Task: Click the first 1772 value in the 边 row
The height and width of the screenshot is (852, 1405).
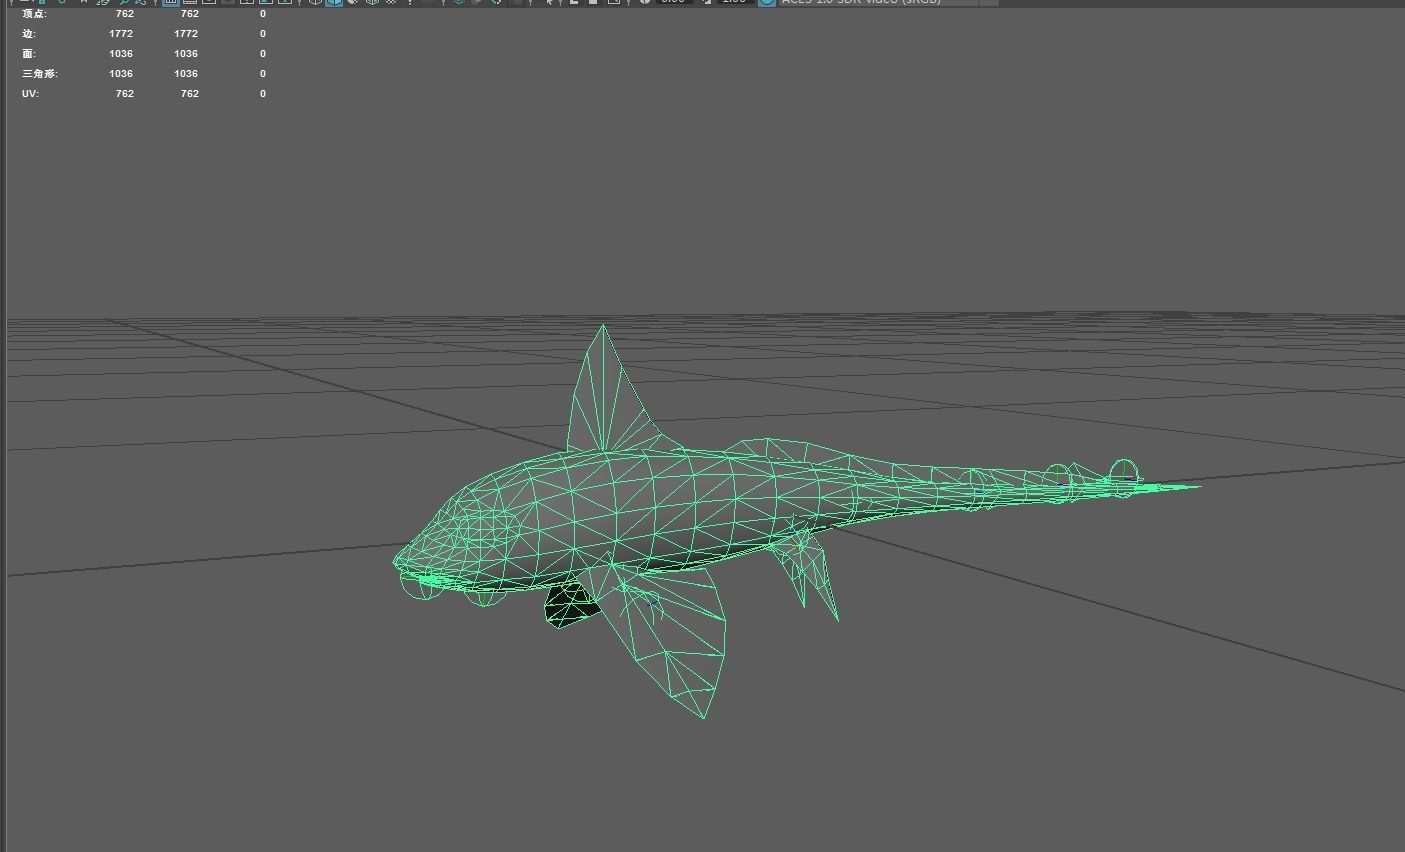Action: [121, 34]
